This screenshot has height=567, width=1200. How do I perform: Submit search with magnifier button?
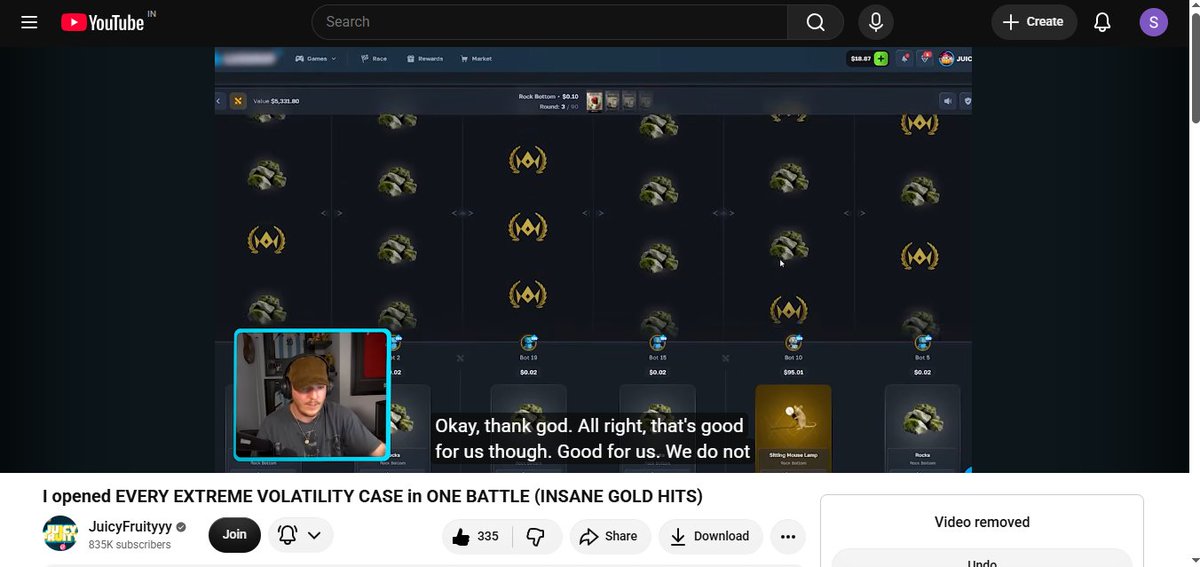coord(816,22)
